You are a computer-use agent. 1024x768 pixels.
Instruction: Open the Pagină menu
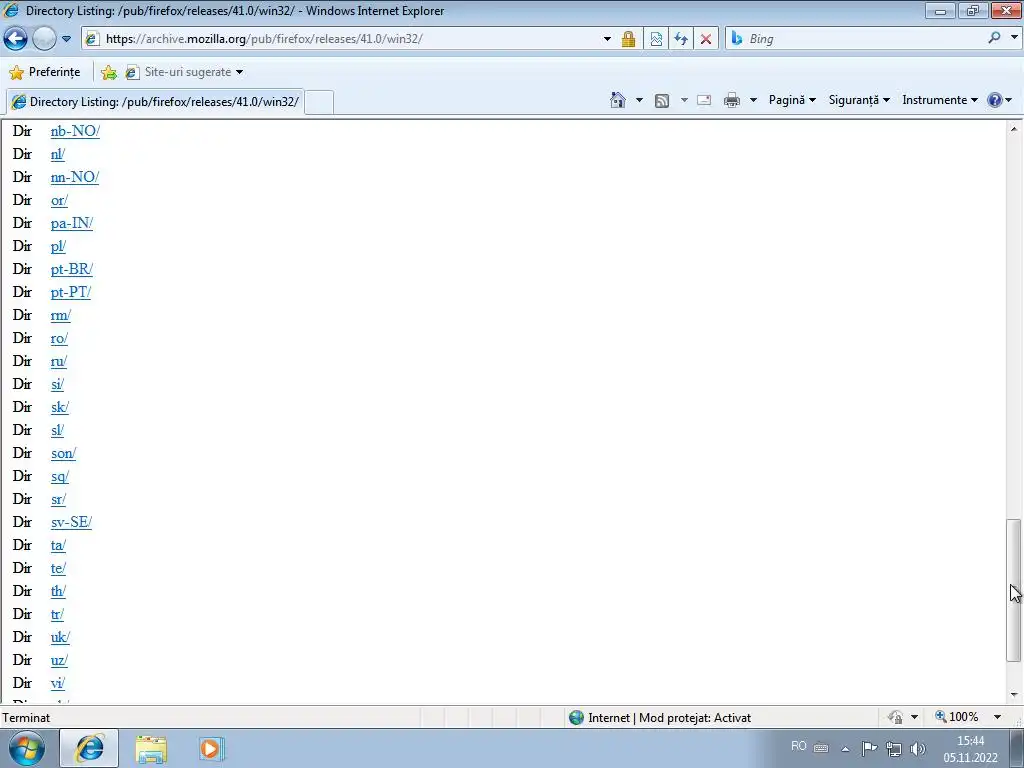(792, 100)
